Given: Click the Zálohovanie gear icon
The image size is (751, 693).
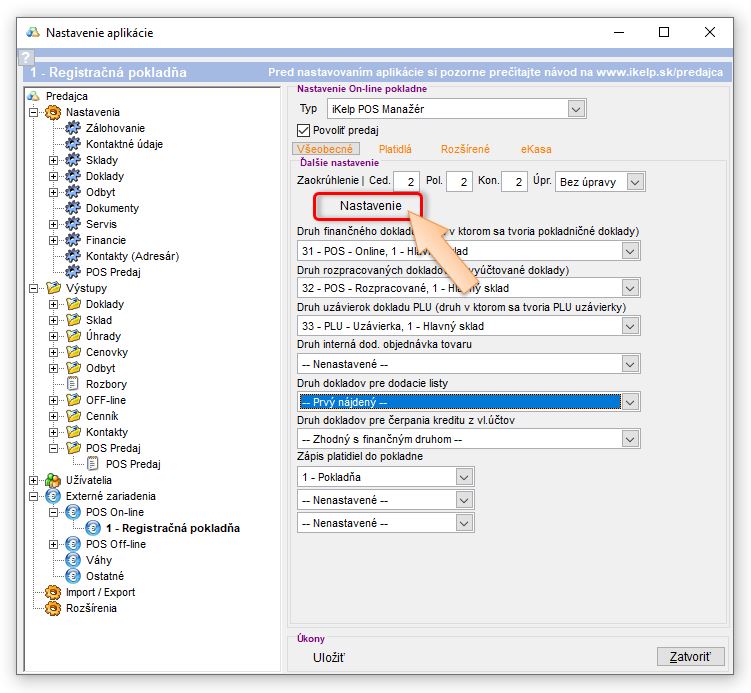Looking at the screenshot, I should click(x=72, y=128).
